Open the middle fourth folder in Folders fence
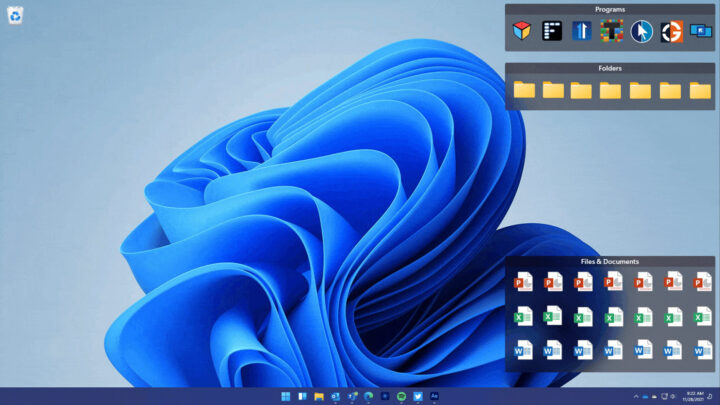 610,90
